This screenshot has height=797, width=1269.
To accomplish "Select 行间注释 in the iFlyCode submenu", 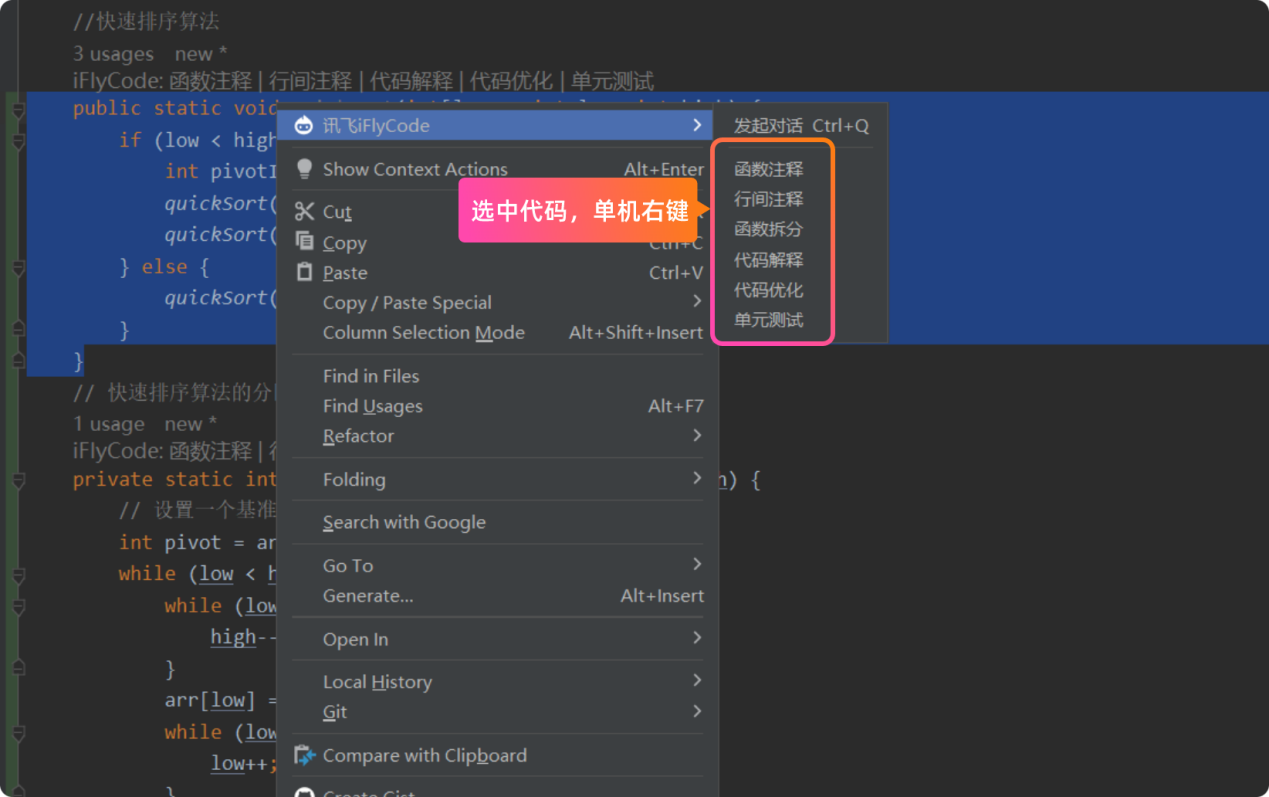I will [768, 199].
